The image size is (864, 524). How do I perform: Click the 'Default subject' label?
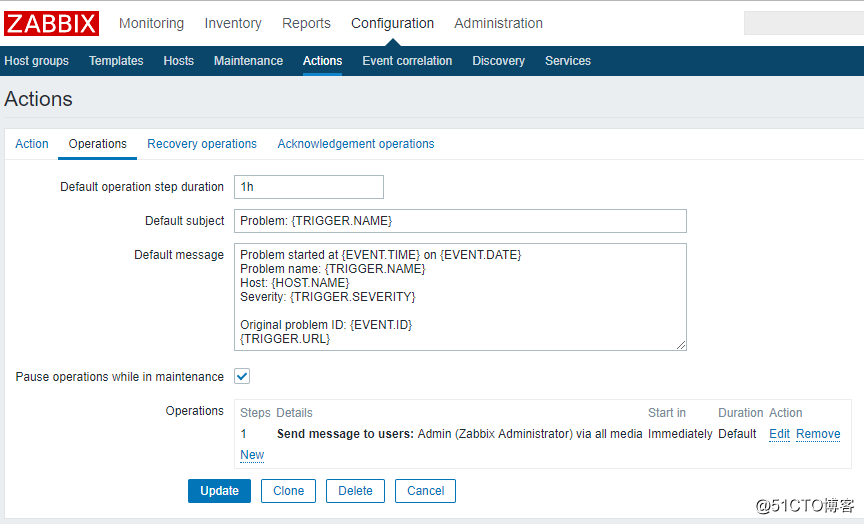coord(185,221)
